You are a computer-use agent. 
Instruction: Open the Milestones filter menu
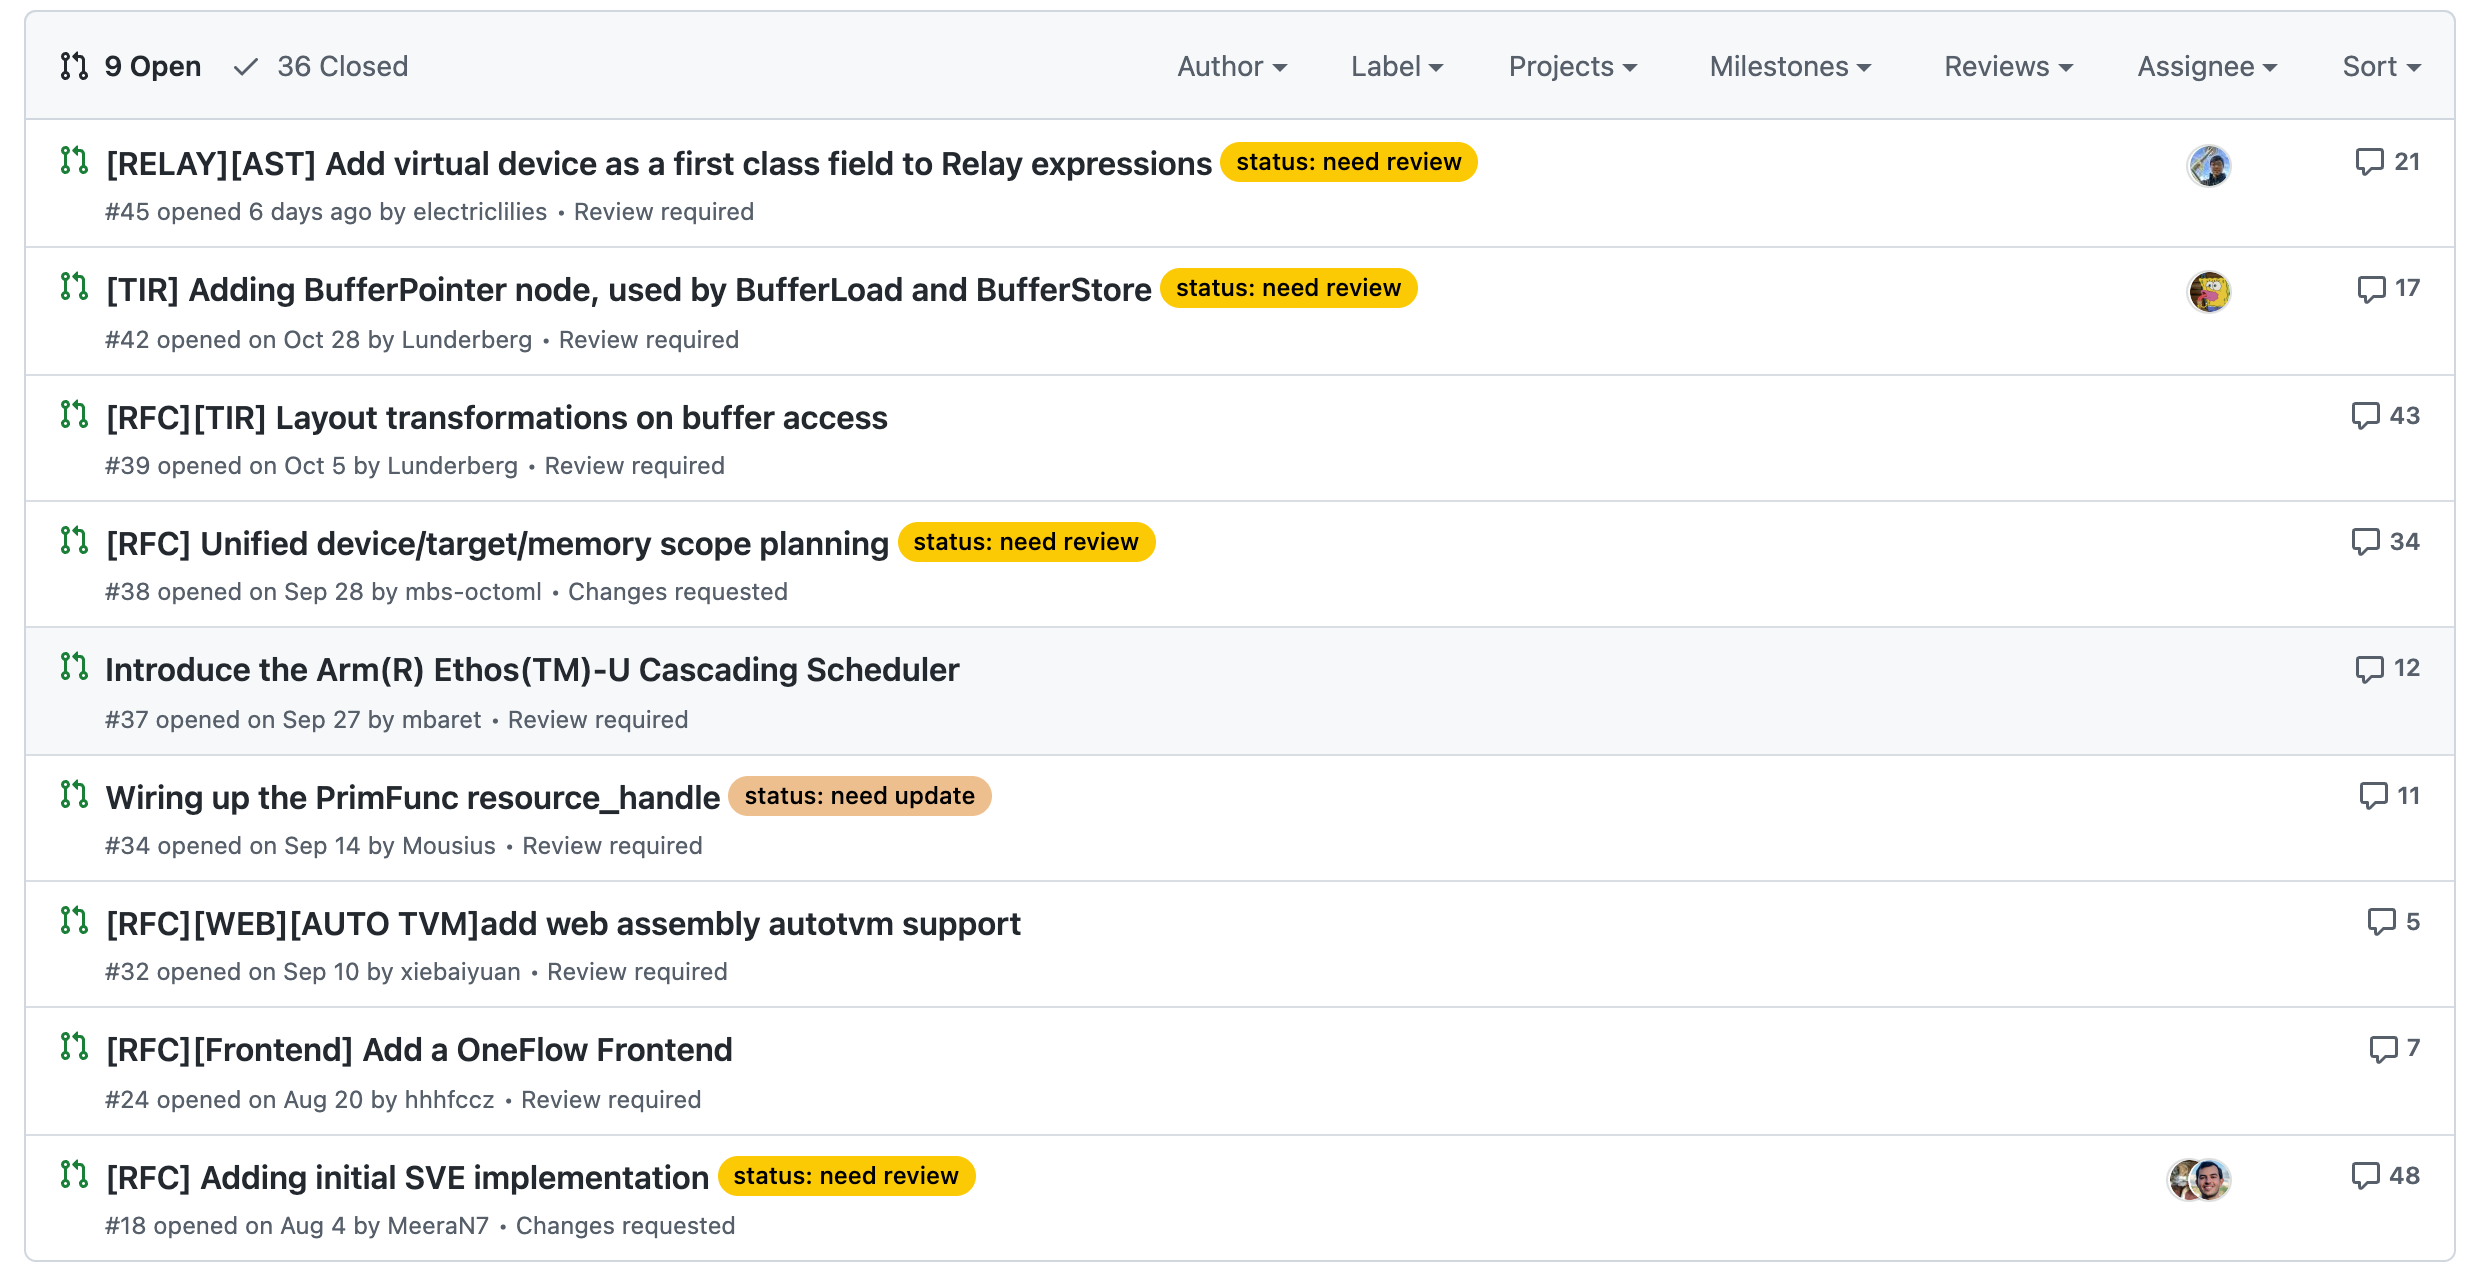click(x=1789, y=67)
